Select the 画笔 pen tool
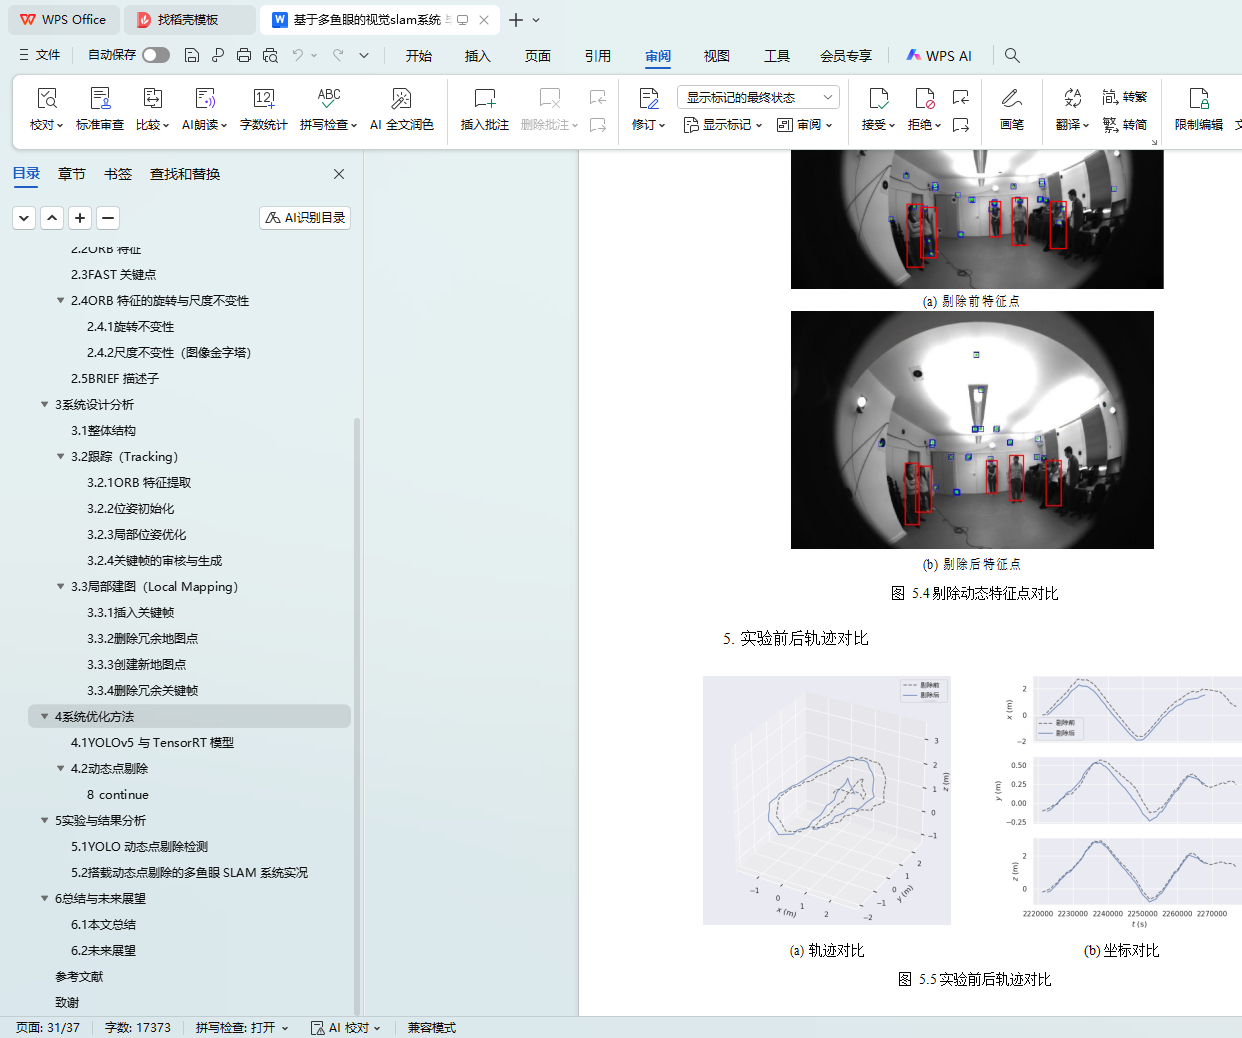 1011,108
